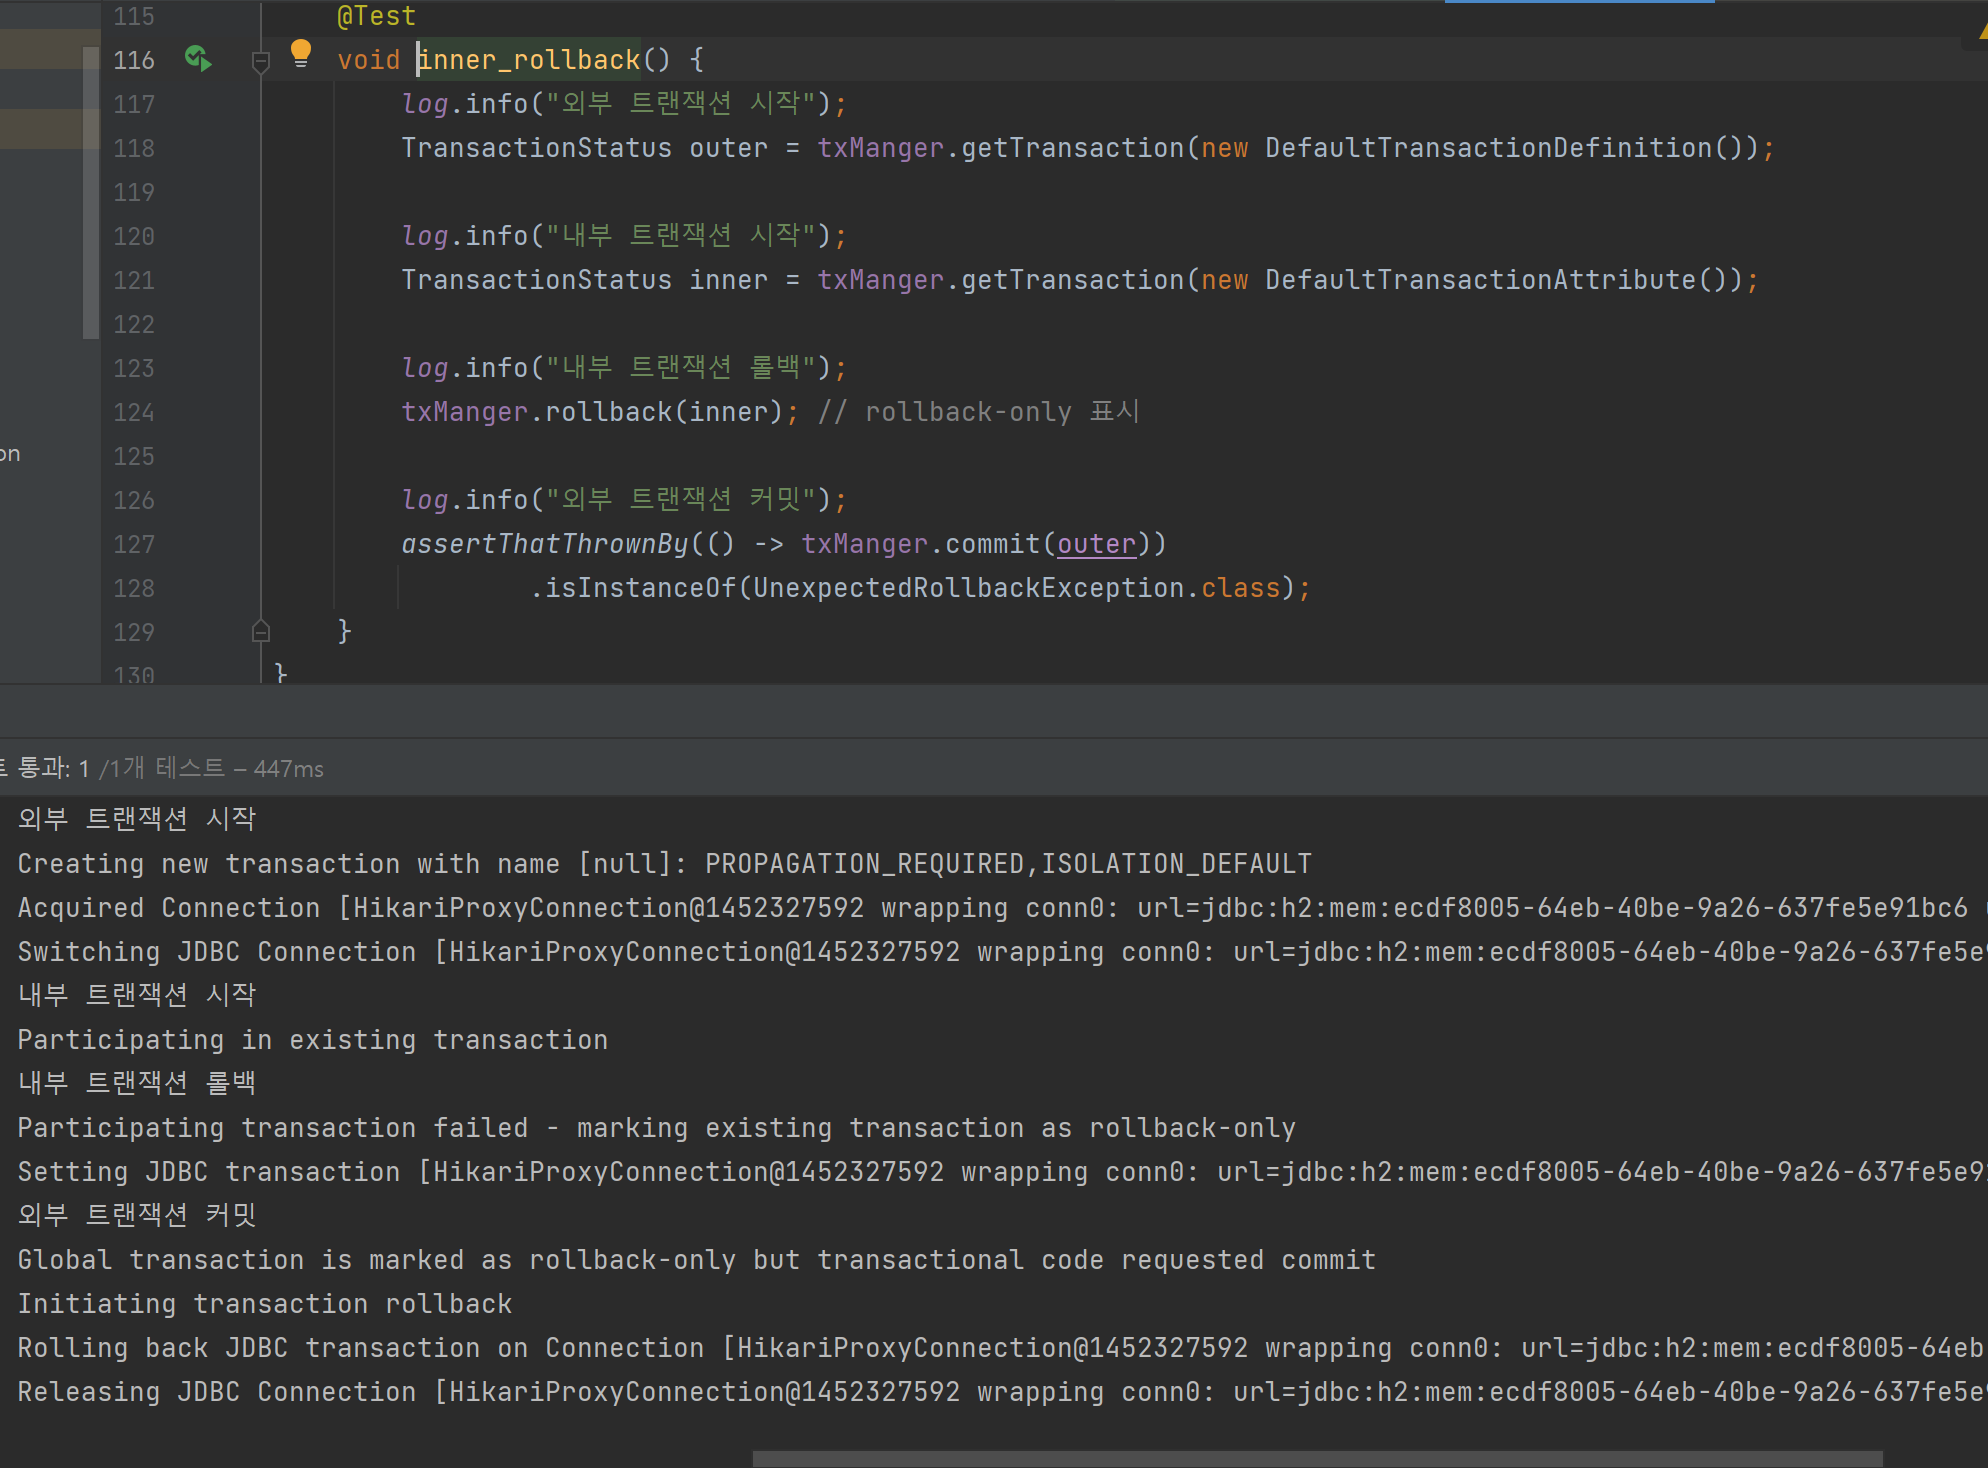The image size is (1988, 1468).
Task: Click the inspection warning triangle in editor corner
Action: pyautogui.click(x=1982, y=32)
